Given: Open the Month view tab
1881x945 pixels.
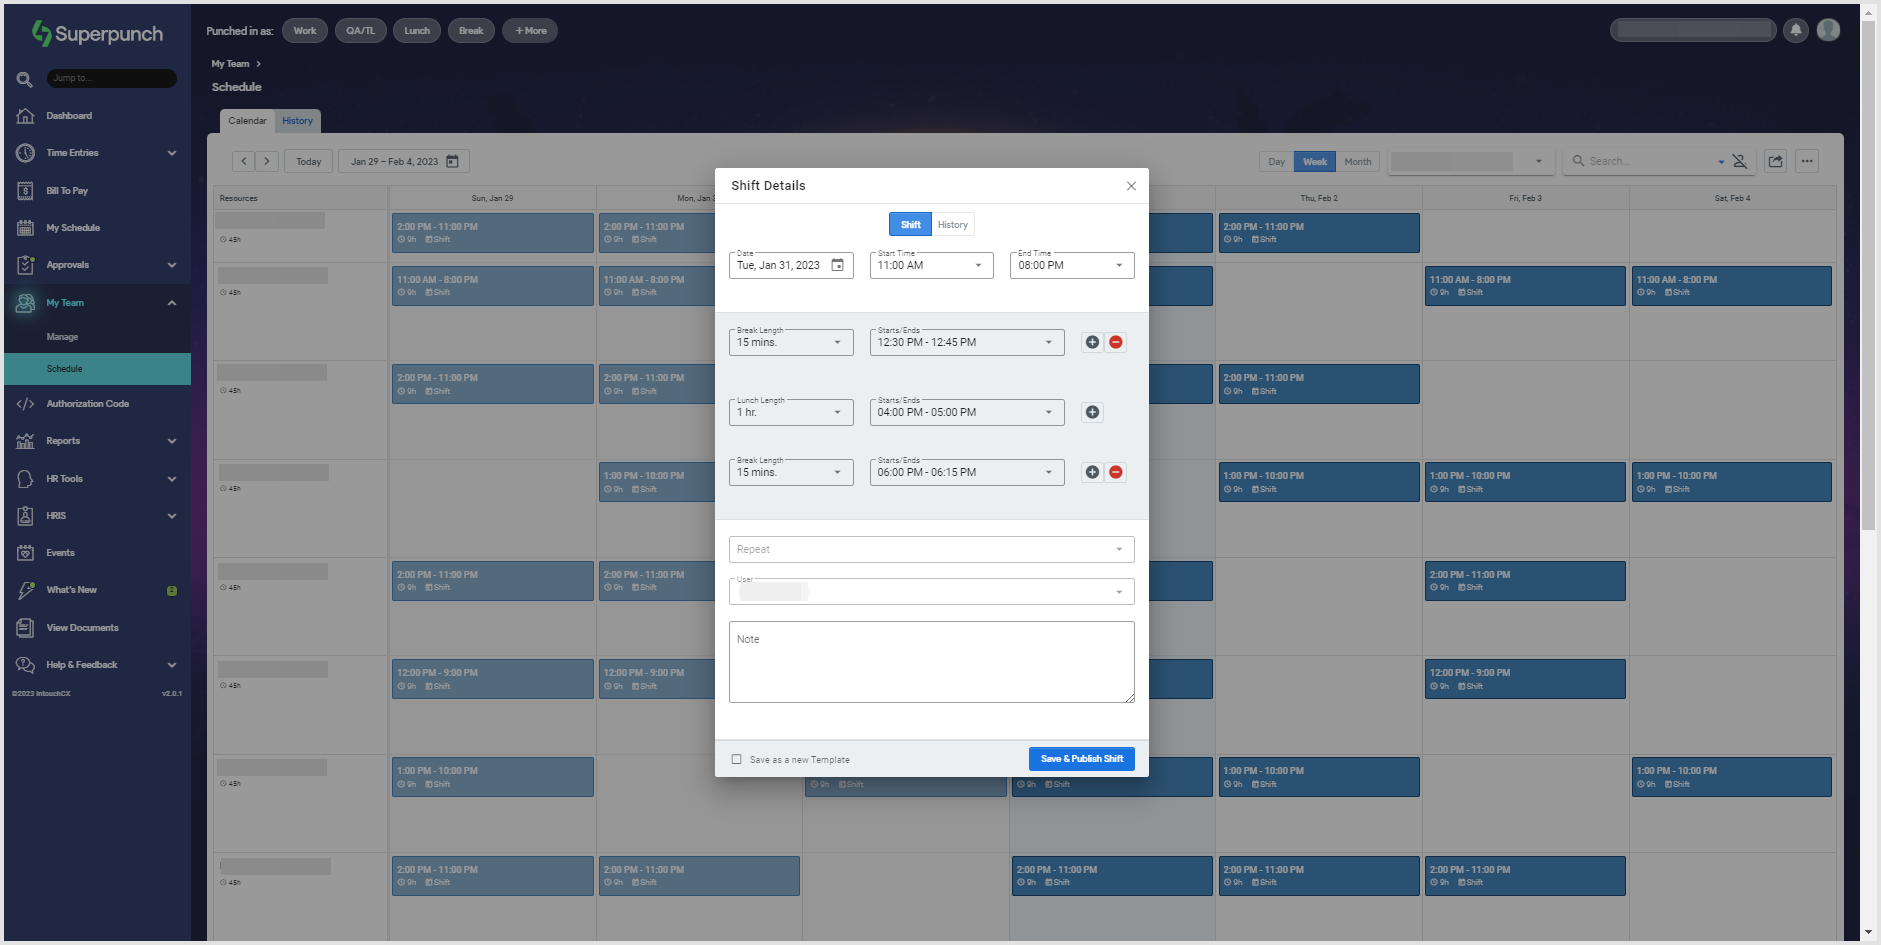Looking at the screenshot, I should tap(1356, 160).
